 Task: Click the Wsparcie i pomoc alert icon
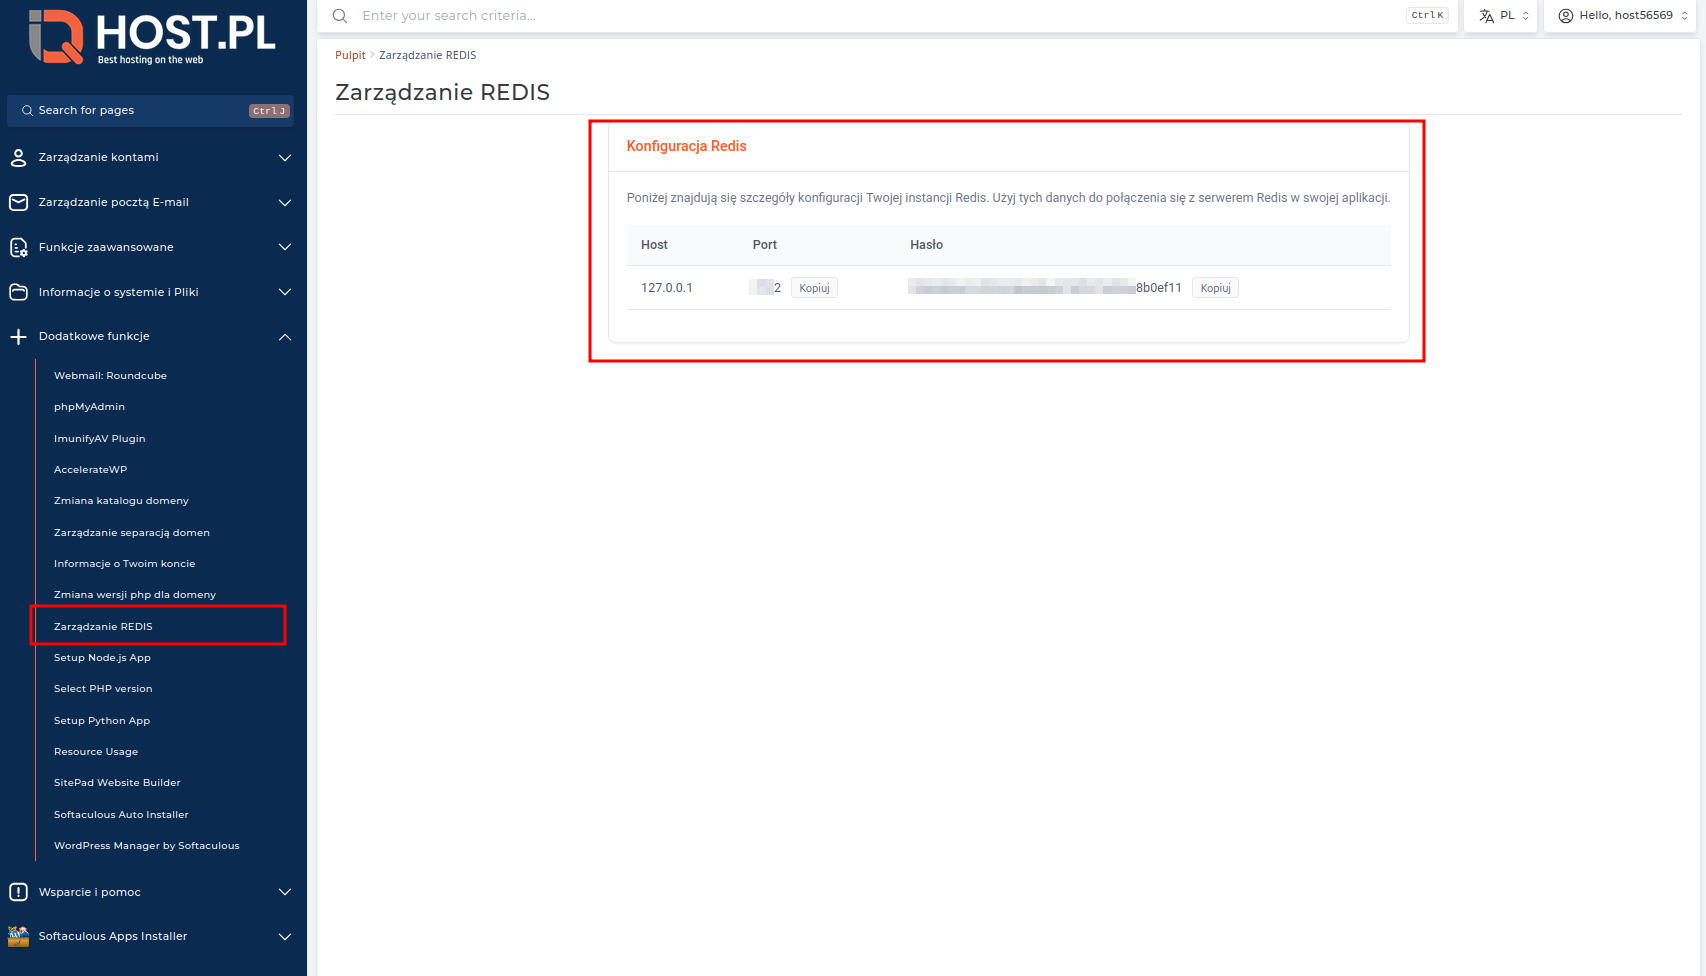[18, 892]
